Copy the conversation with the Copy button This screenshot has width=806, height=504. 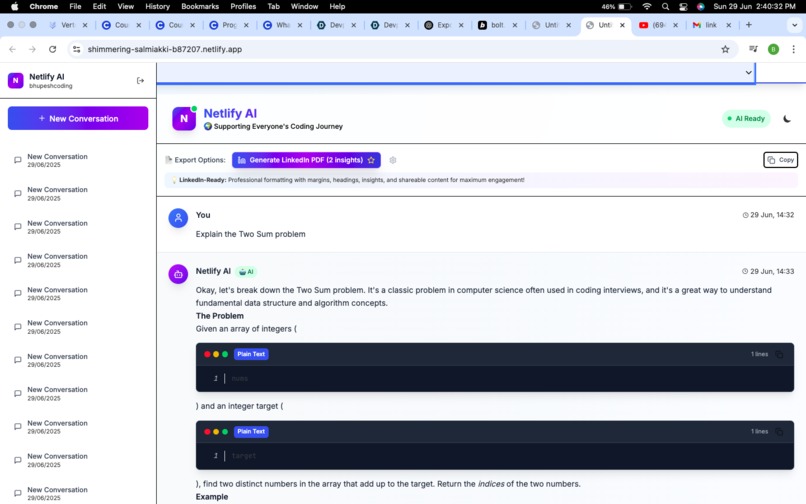pyautogui.click(x=780, y=160)
